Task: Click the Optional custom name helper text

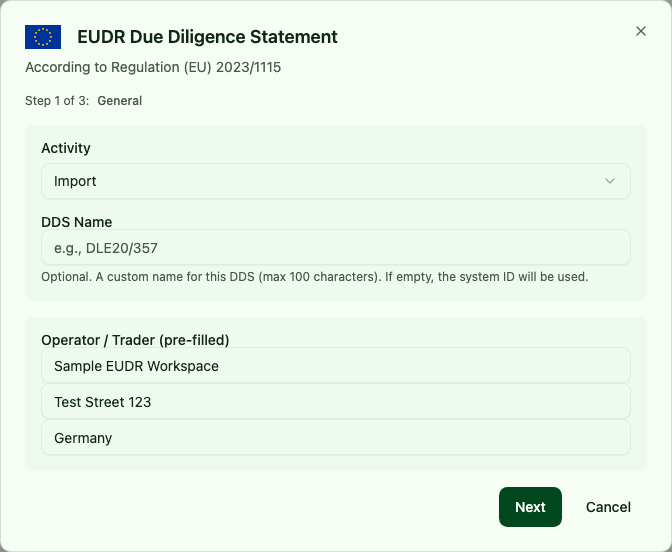Action: [315, 277]
